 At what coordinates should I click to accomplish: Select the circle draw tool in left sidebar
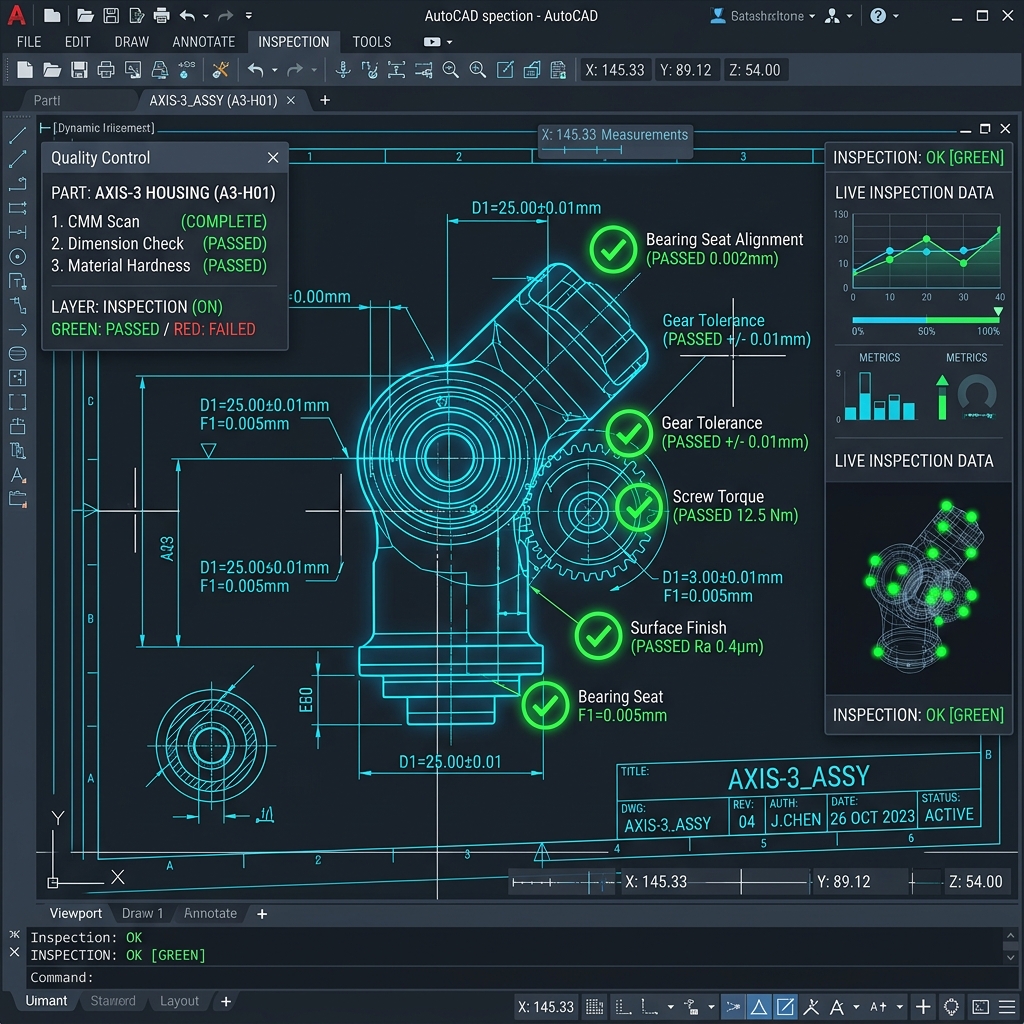(18, 257)
